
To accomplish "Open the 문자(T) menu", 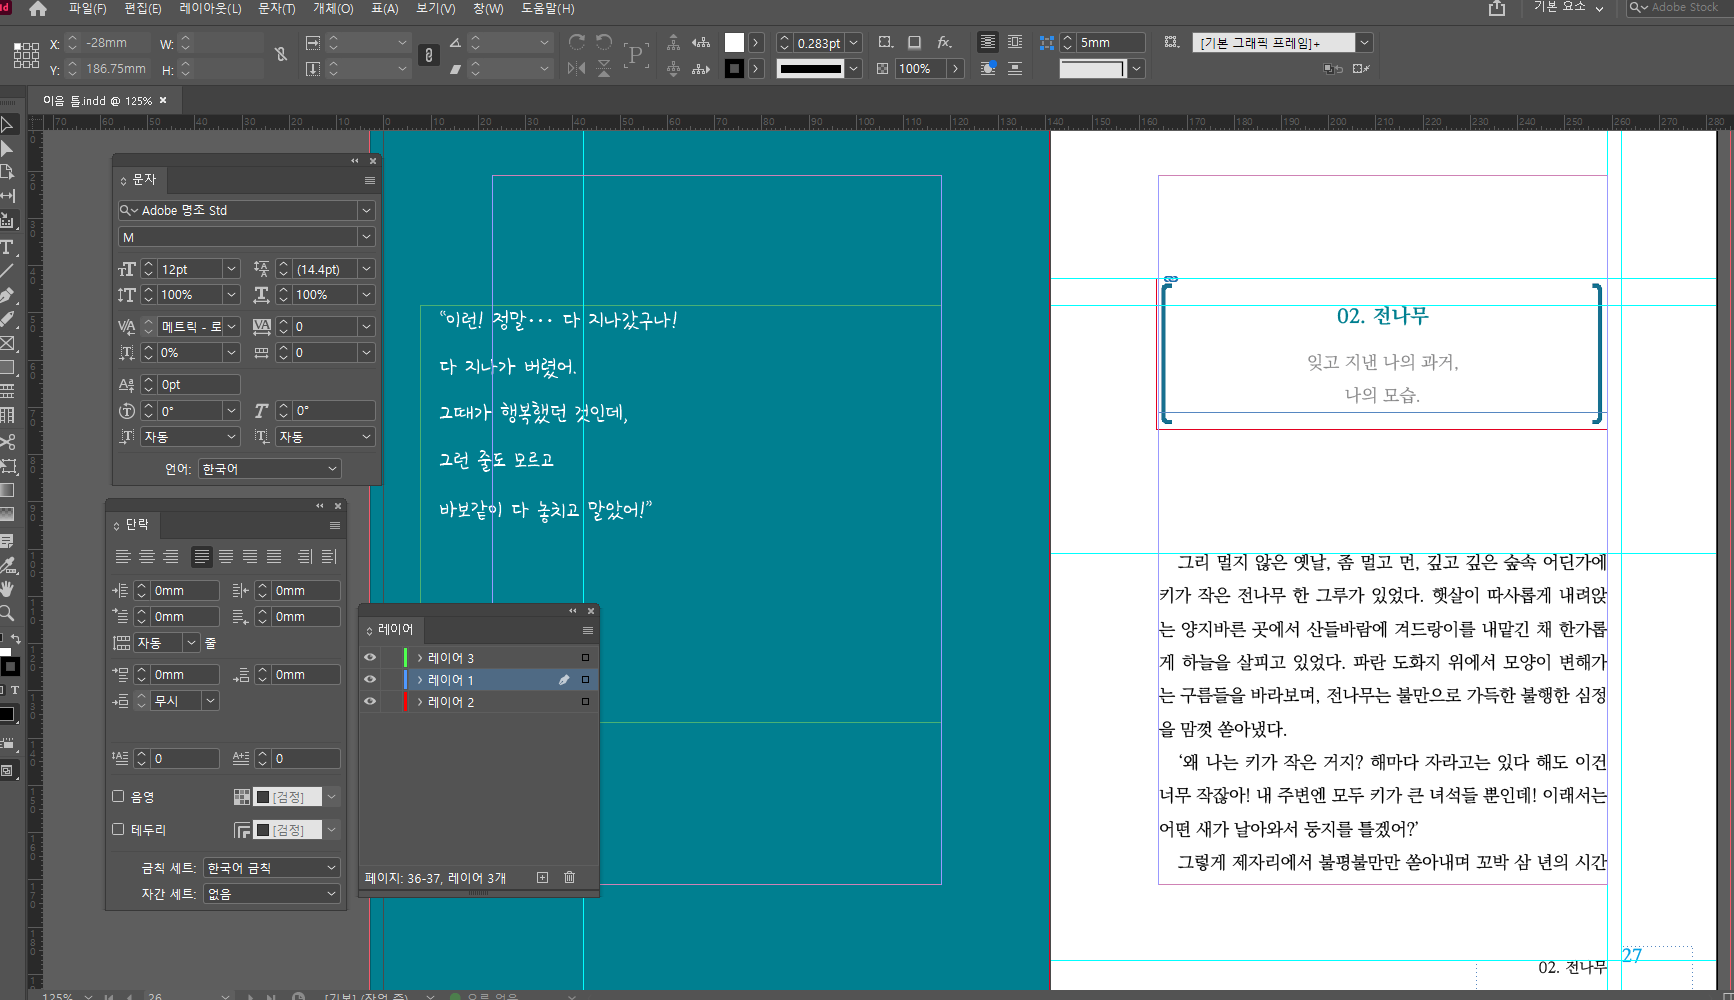I will click(277, 8).
